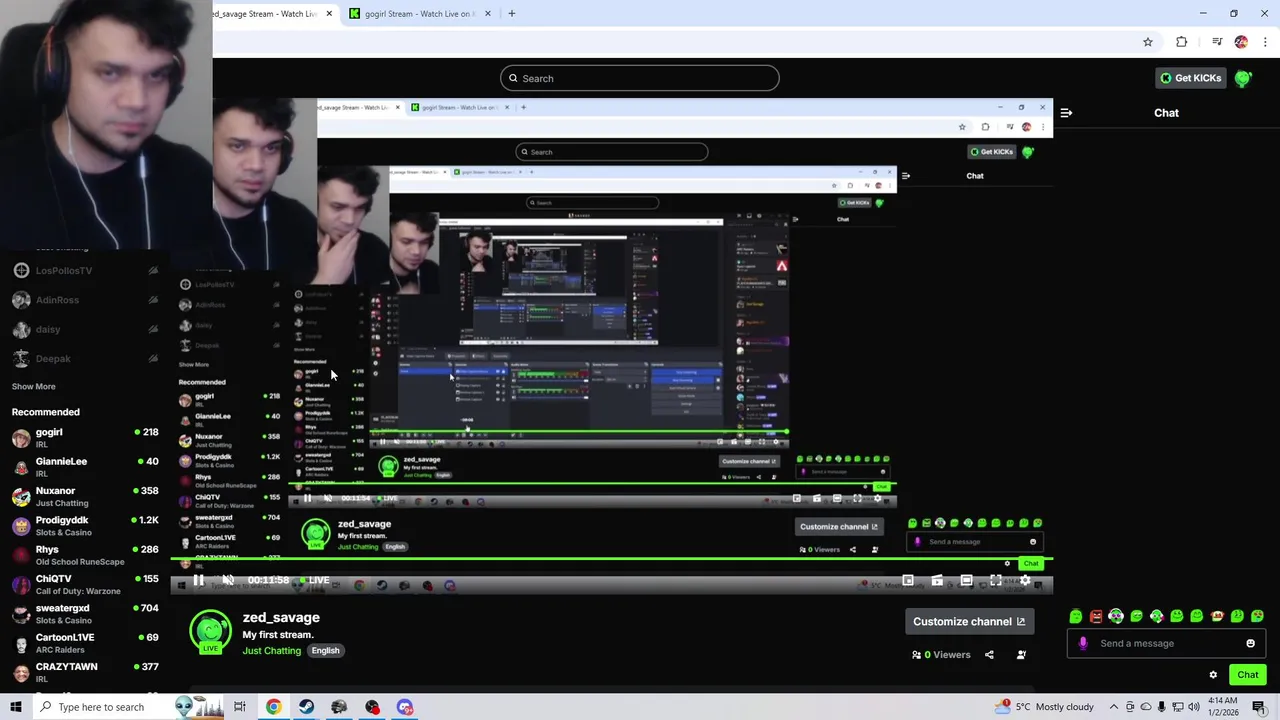
Task: Open zed_savage channel avatar
Action: coord(210,631)
